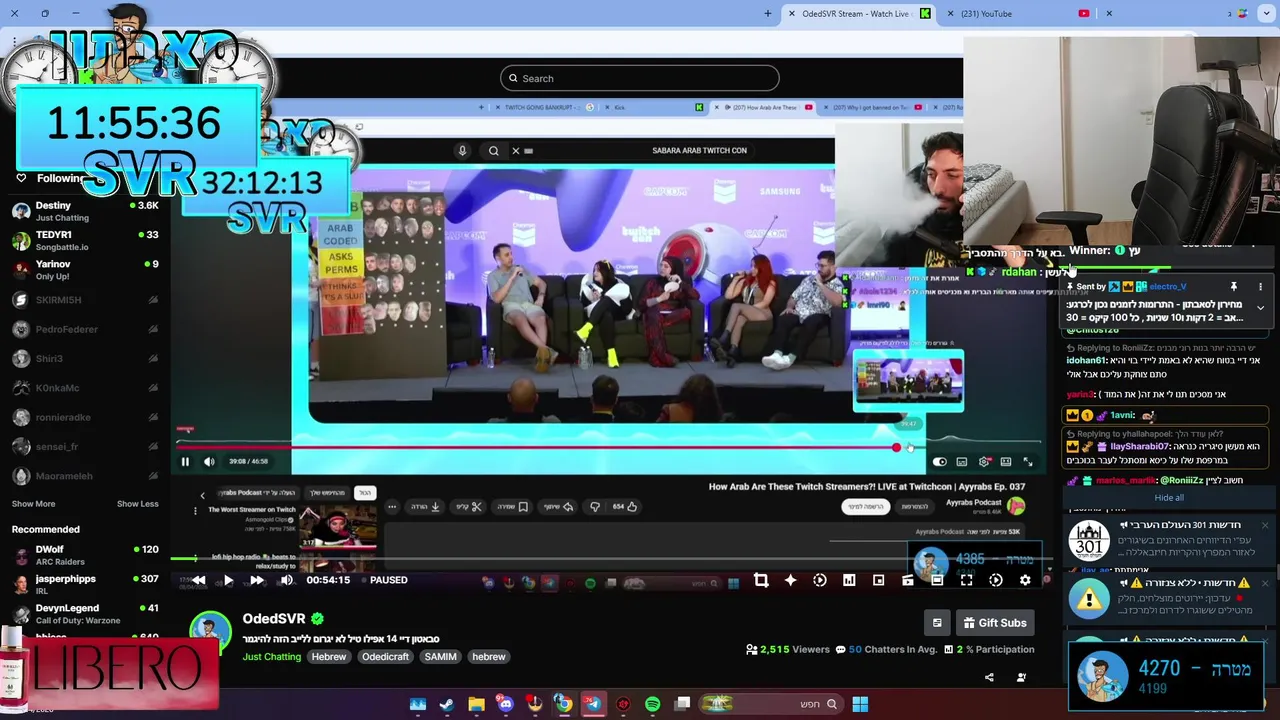
Task: Open 'The Worst Streamer on Twitch' thumbnail
Action: pos(337,526)
